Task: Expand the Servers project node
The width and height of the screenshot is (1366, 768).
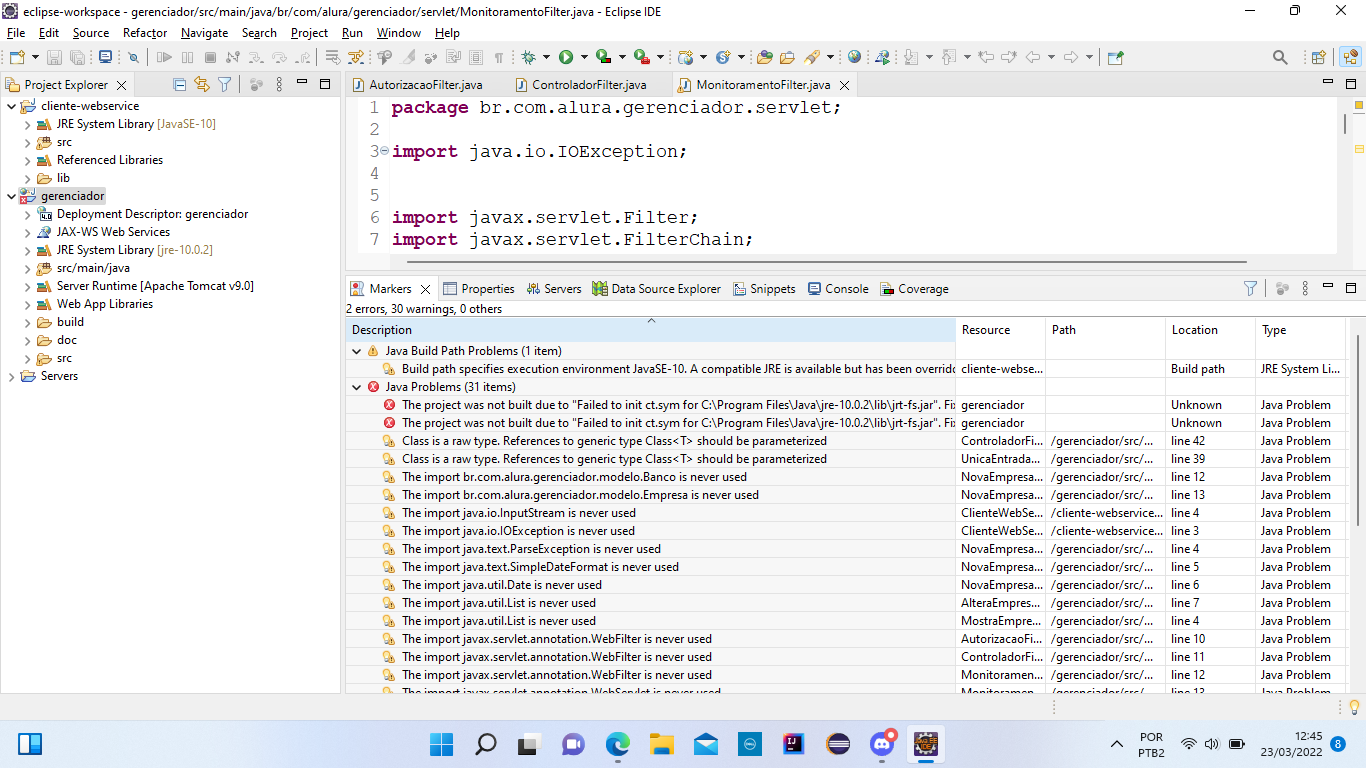Action: click(x=12, y=376)
